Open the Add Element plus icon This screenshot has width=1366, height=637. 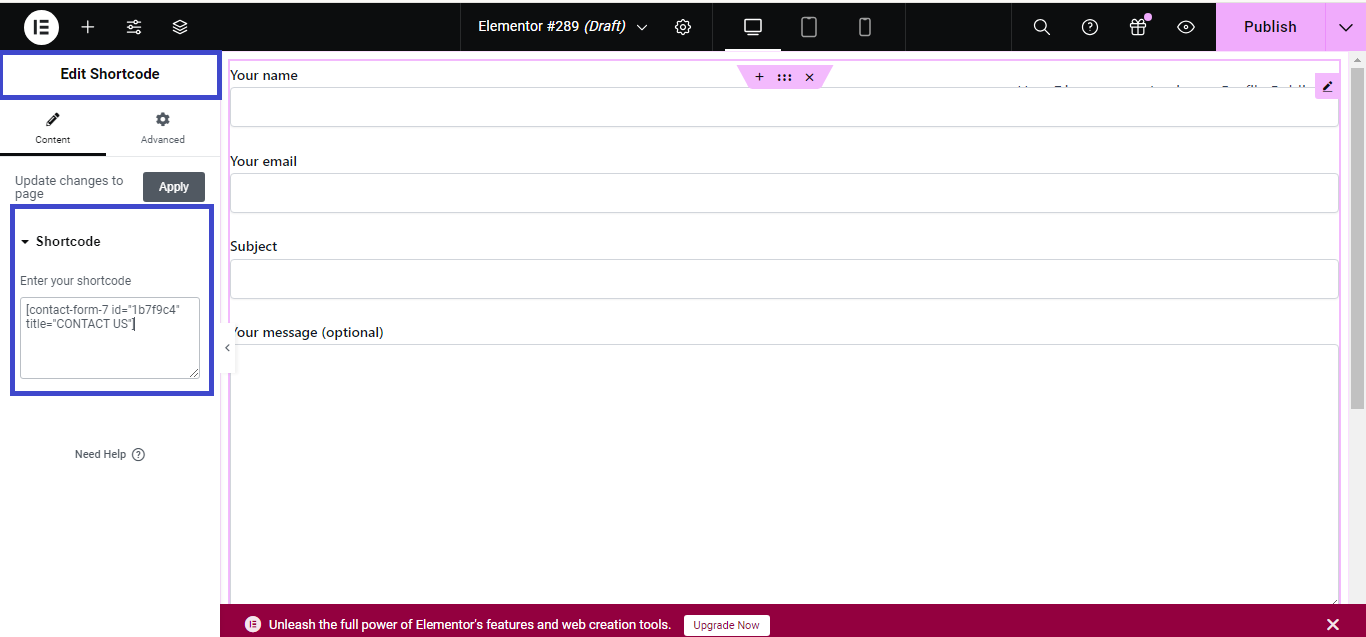(x=88, y=27)
